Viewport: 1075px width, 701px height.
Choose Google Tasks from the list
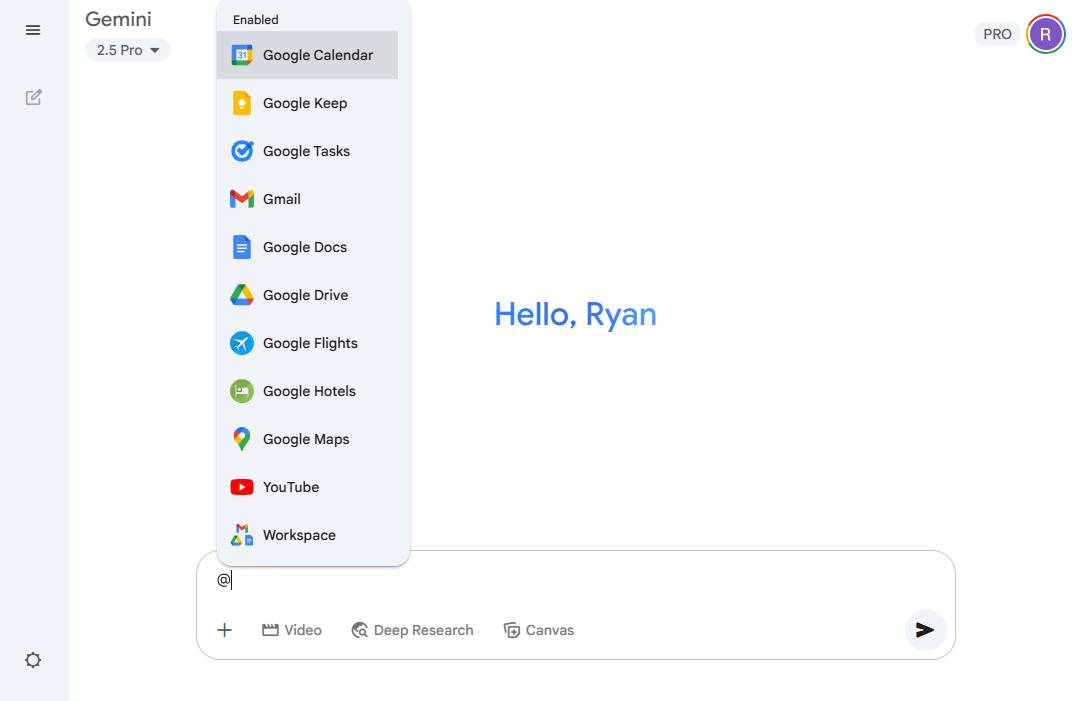click(306, 151)
